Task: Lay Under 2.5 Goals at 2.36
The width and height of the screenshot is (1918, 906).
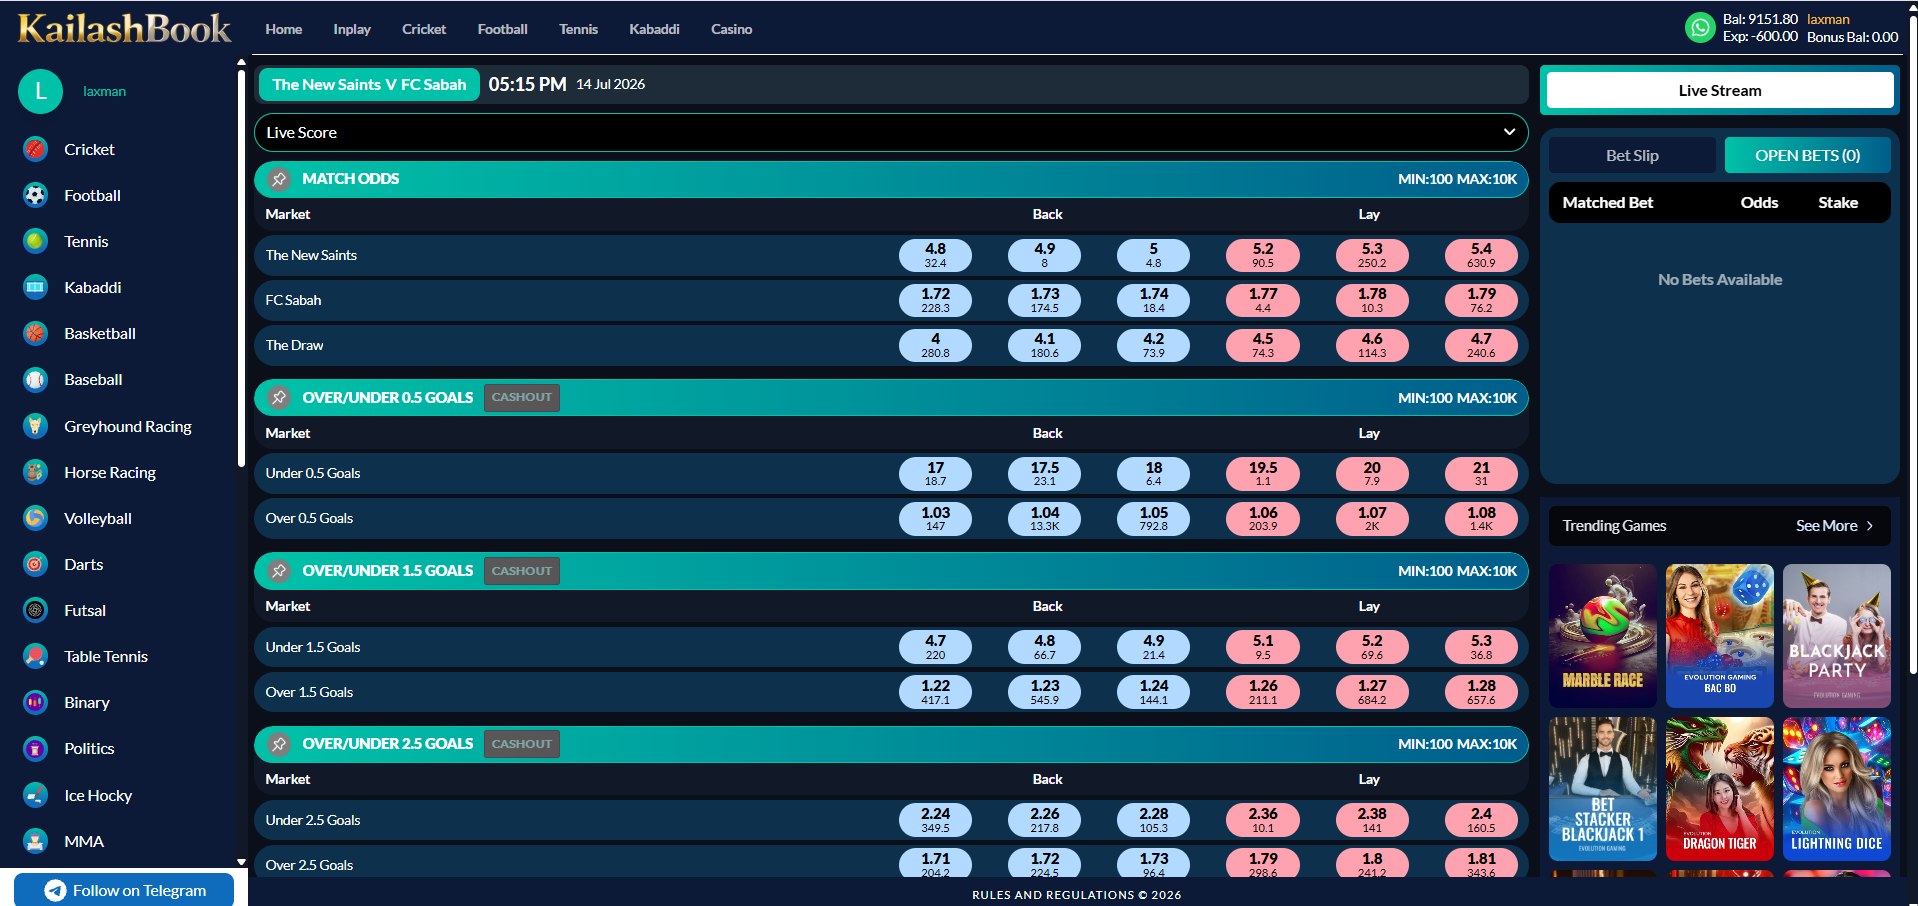Action: pyautogui.click(x=1263, y=820)
